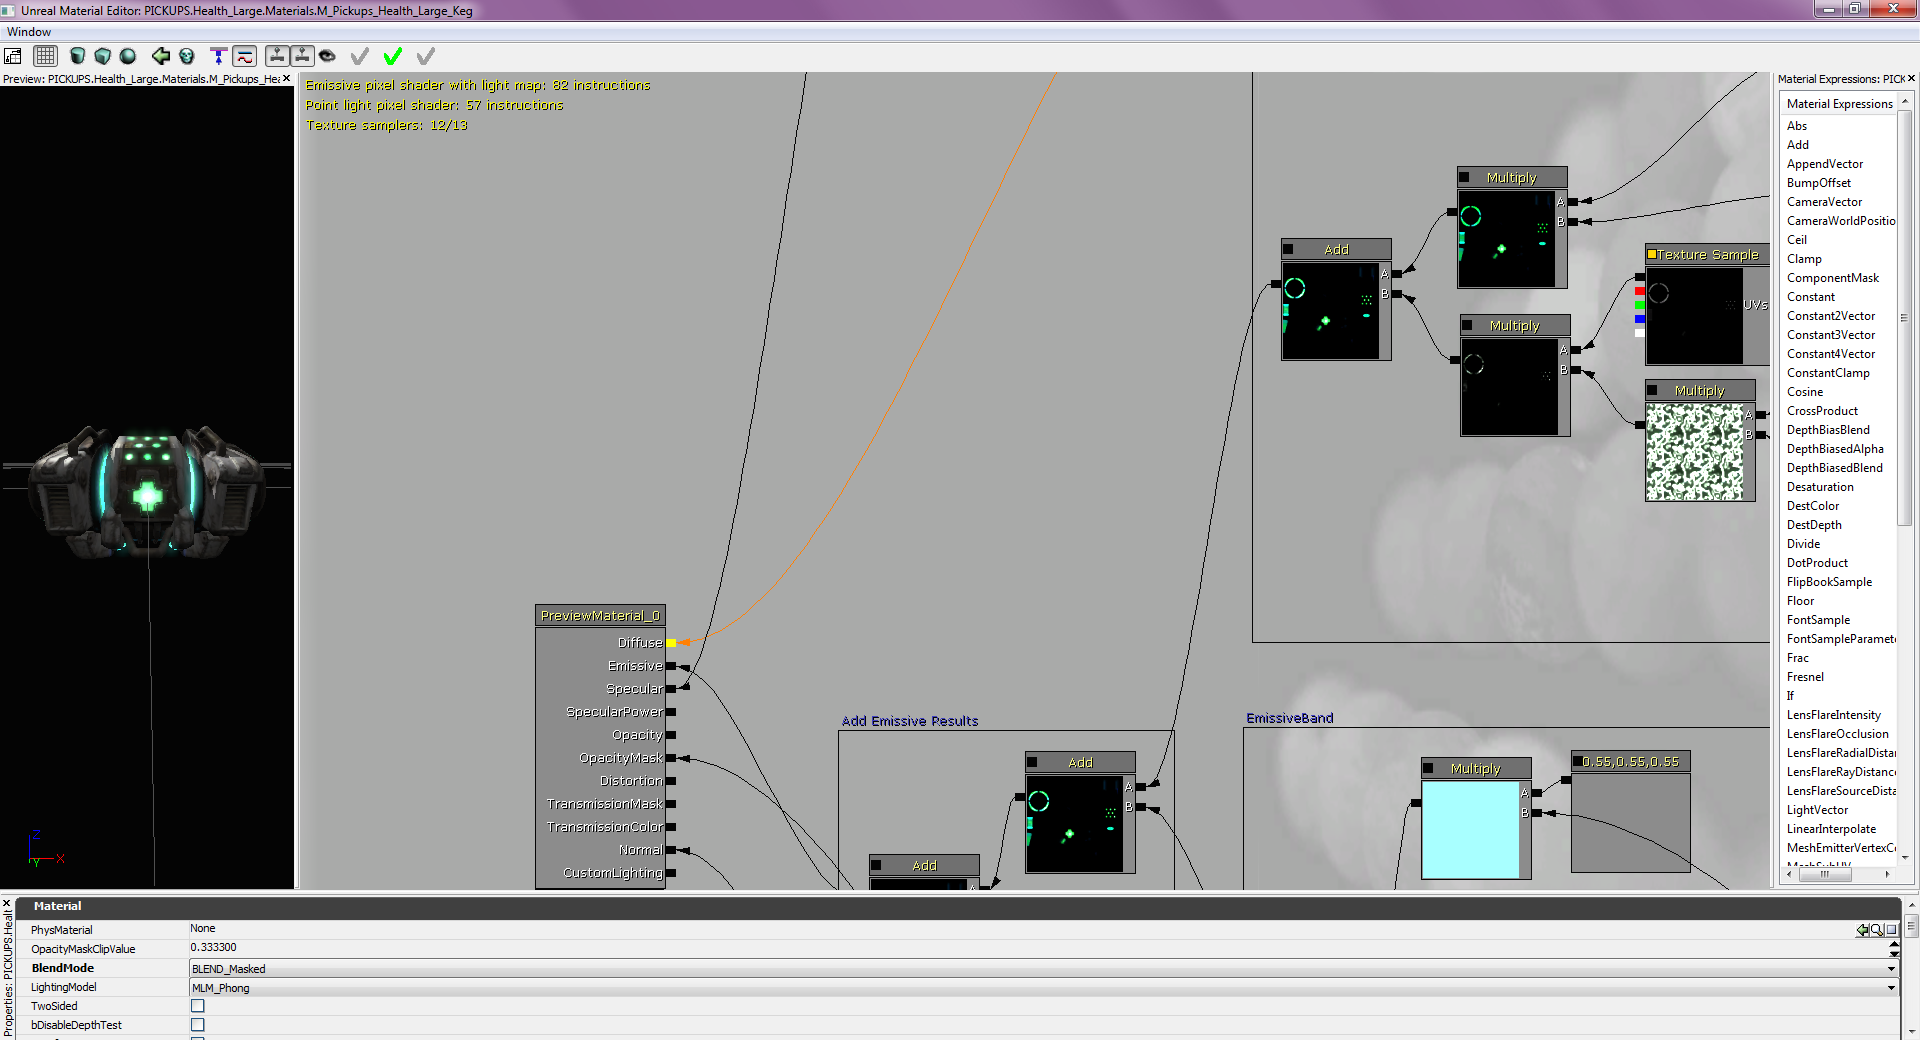Toggle the eye visibility icon in toolbar
This screenshot has width=1920, height=1040.
[x=327, y=56]
